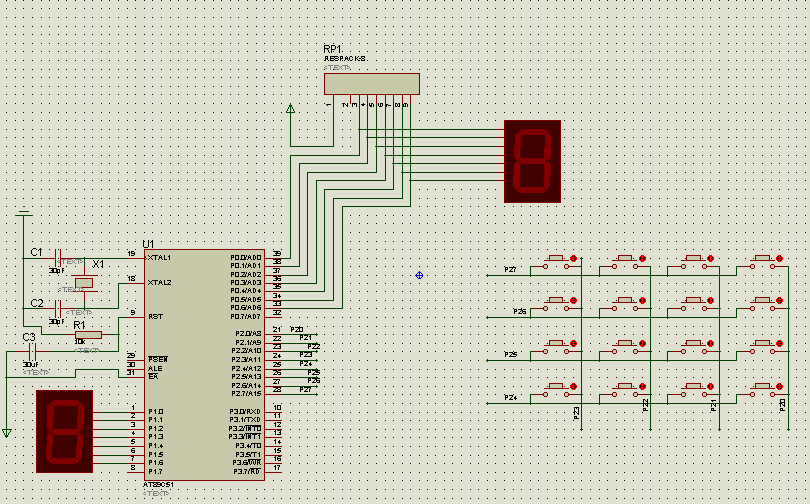Click the C1 capacitor reference label
Screen dimensions: 810x504
pos(36,252)
